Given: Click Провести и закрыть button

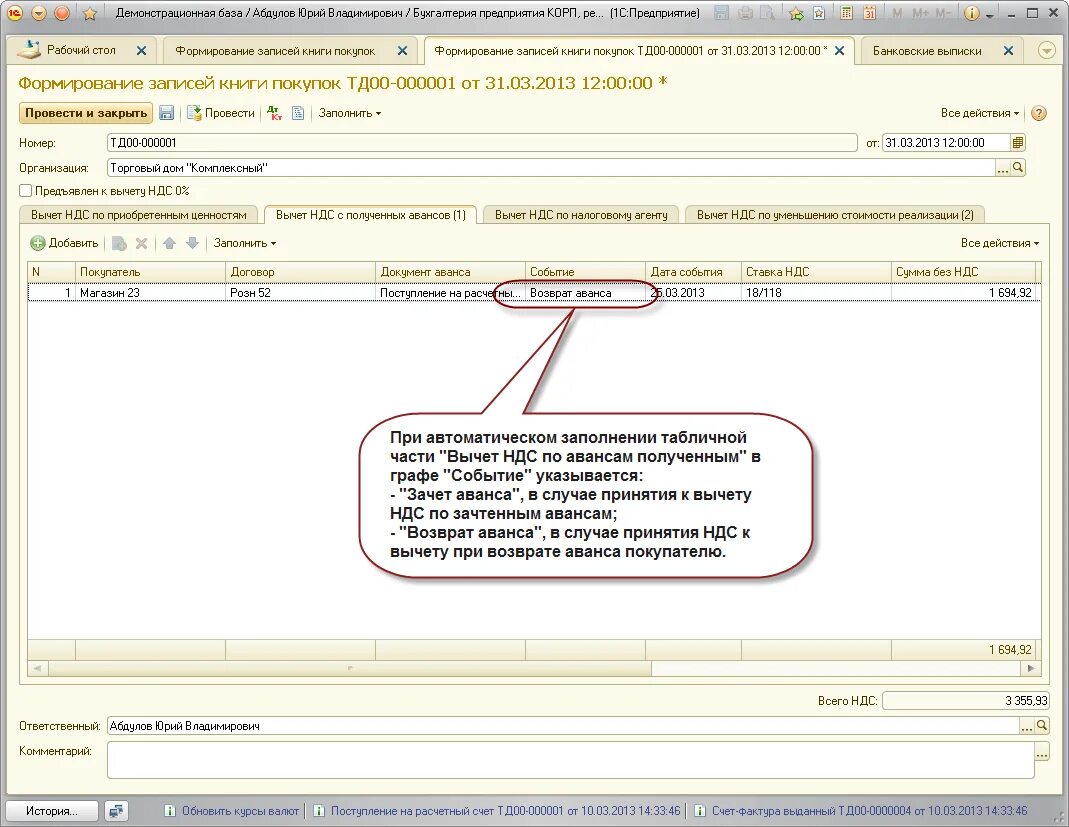Looking at the screenshot, I should (86, 113).
